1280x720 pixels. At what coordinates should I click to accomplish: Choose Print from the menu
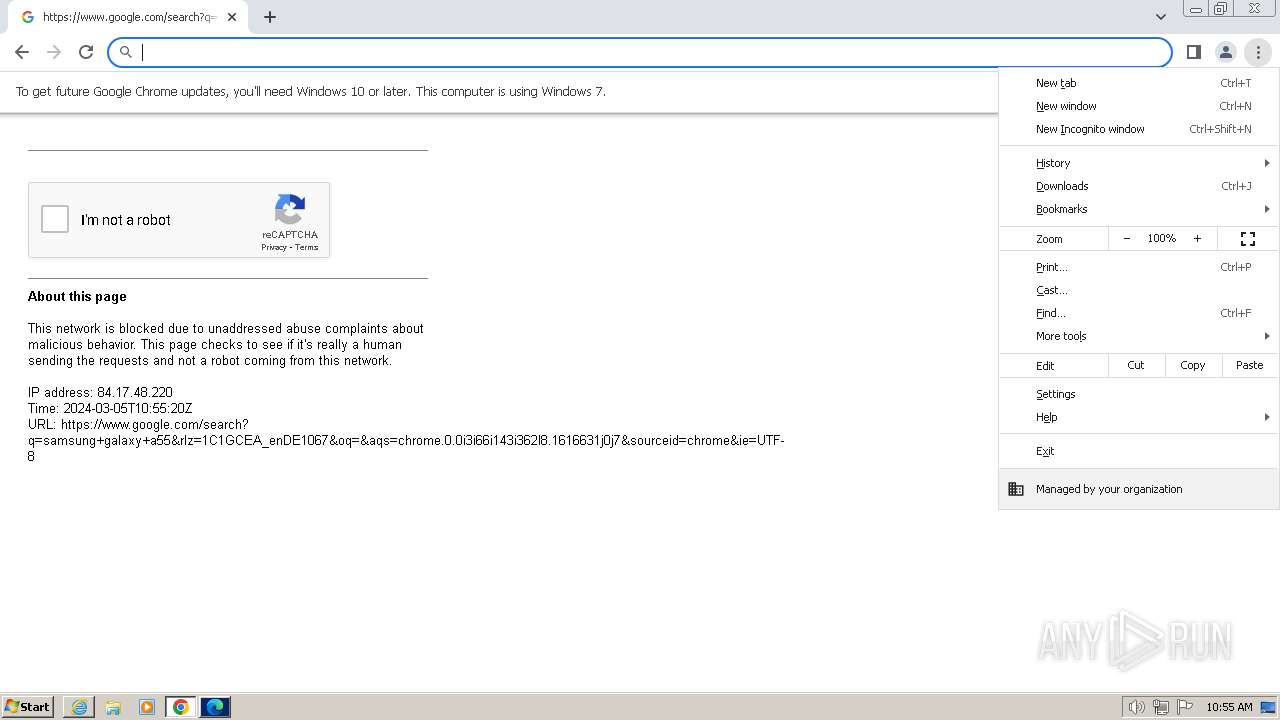click(x=1139, y=267)
